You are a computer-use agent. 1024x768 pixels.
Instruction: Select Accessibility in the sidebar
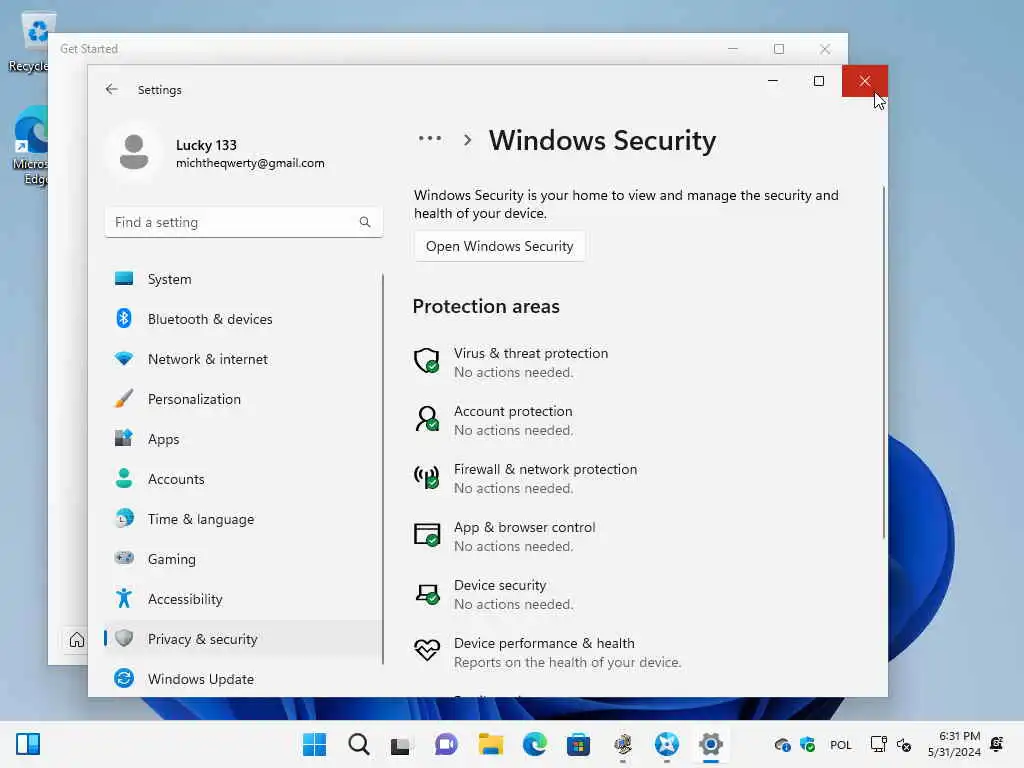coord(243,599)
